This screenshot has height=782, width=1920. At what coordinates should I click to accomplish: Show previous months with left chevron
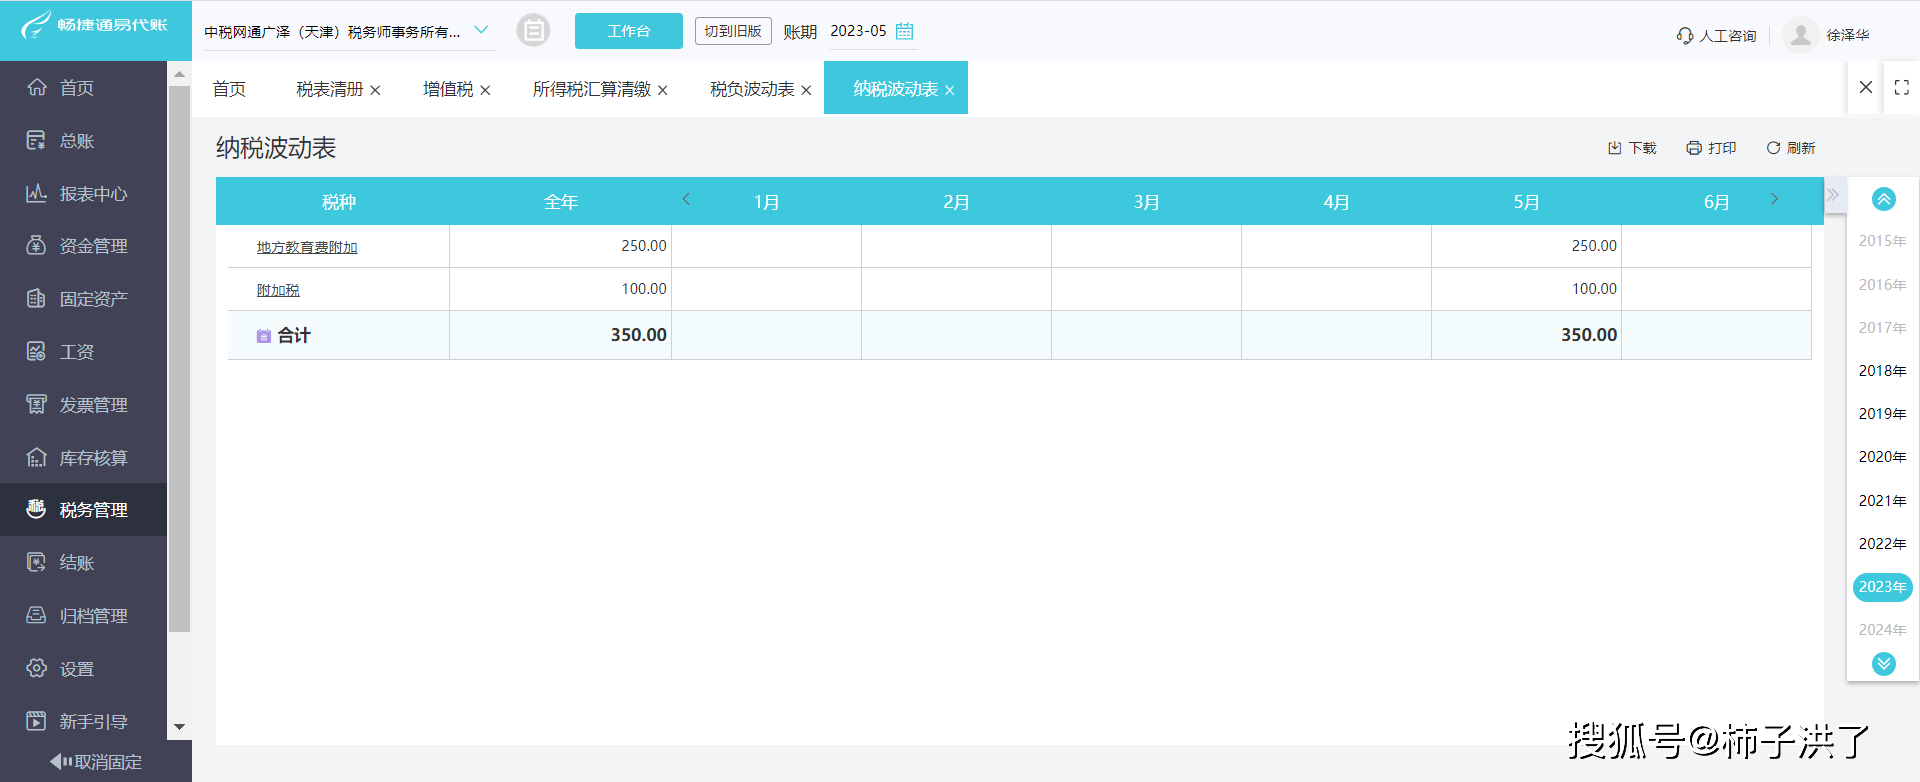click(x=686, y=199)
